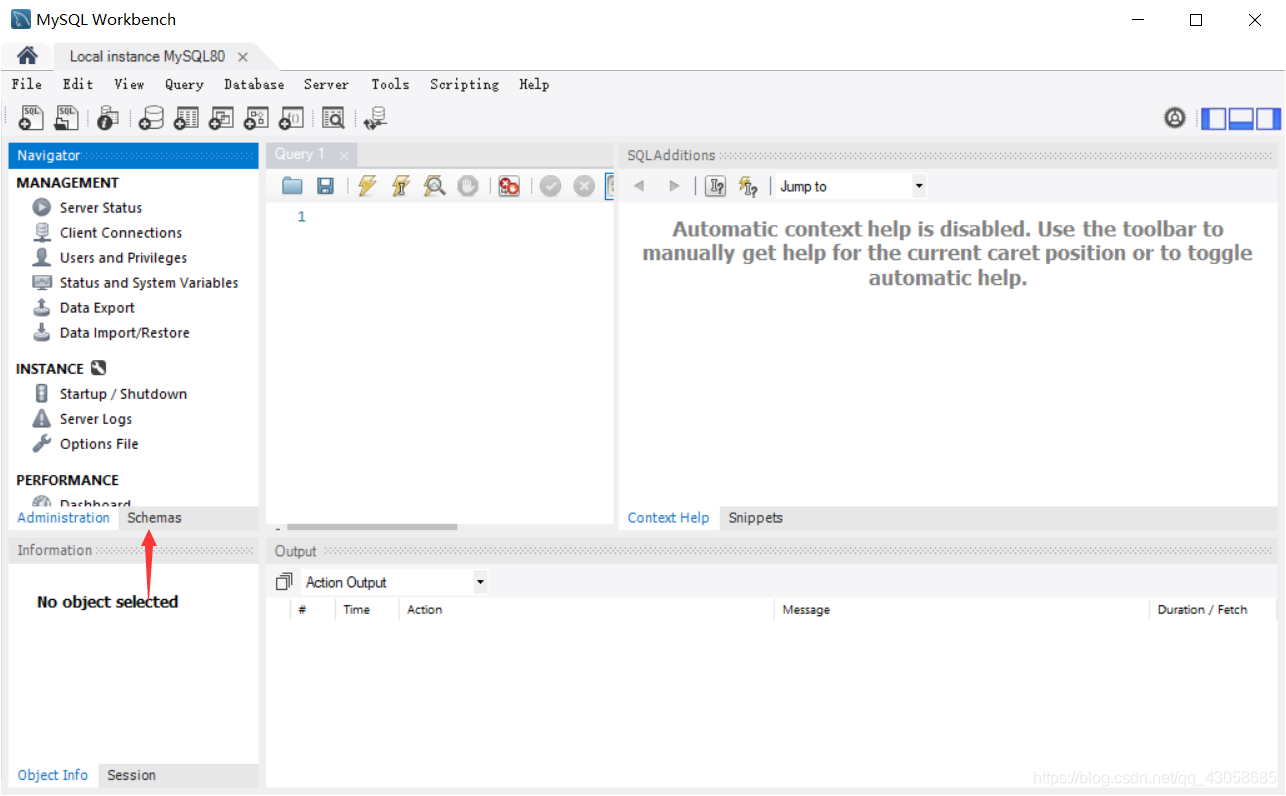Screen dimensions: 1286x796
Task: Toggle bottom output panel visibility
Action: [1241, 118]
